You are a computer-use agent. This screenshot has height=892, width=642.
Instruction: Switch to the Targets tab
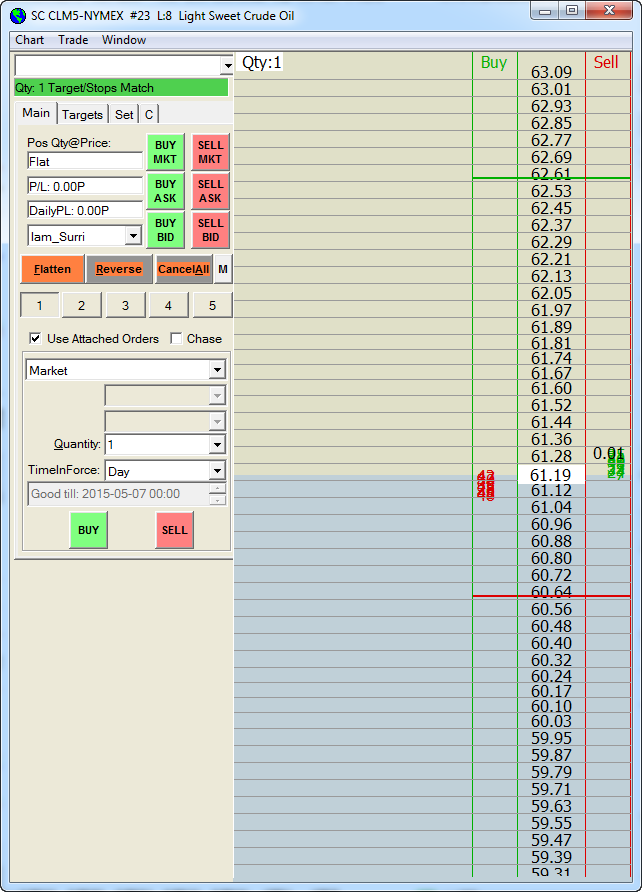pyautogui.click(x=82, y=114)
